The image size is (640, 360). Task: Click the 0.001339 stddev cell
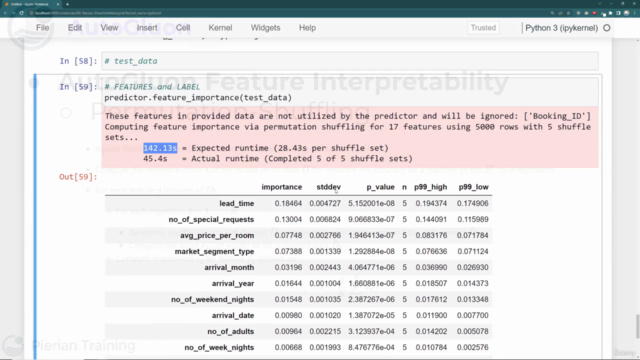tap(325, 251)
